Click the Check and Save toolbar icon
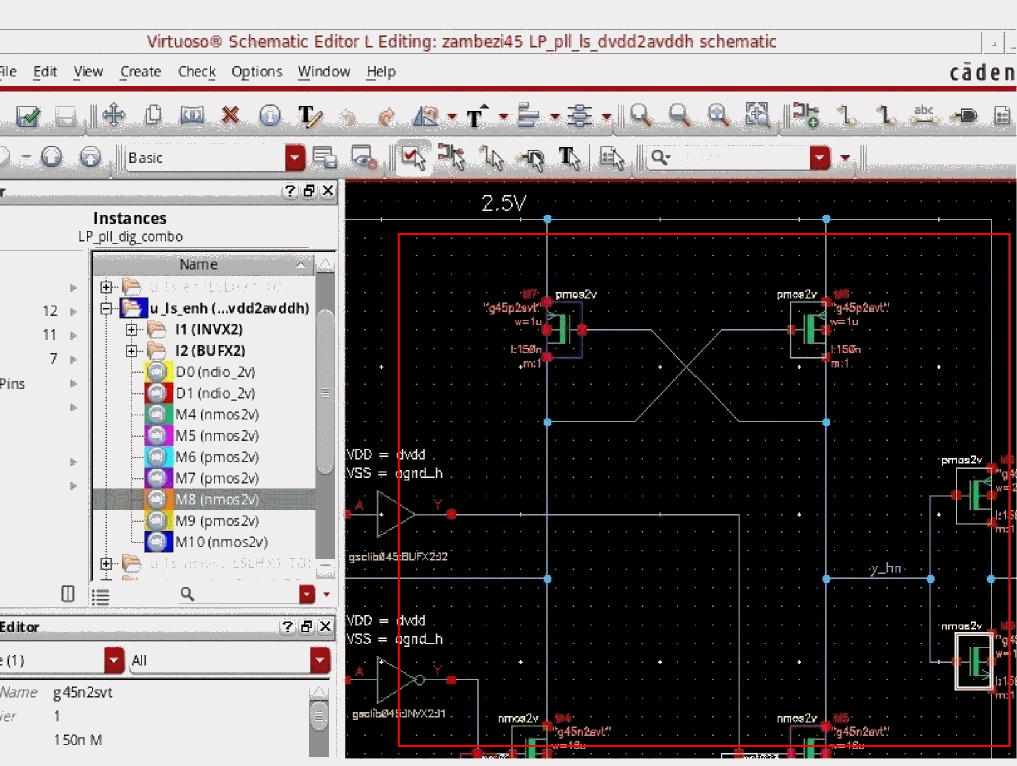Viewport: 1017px width, 766px height. click(28, 116)
